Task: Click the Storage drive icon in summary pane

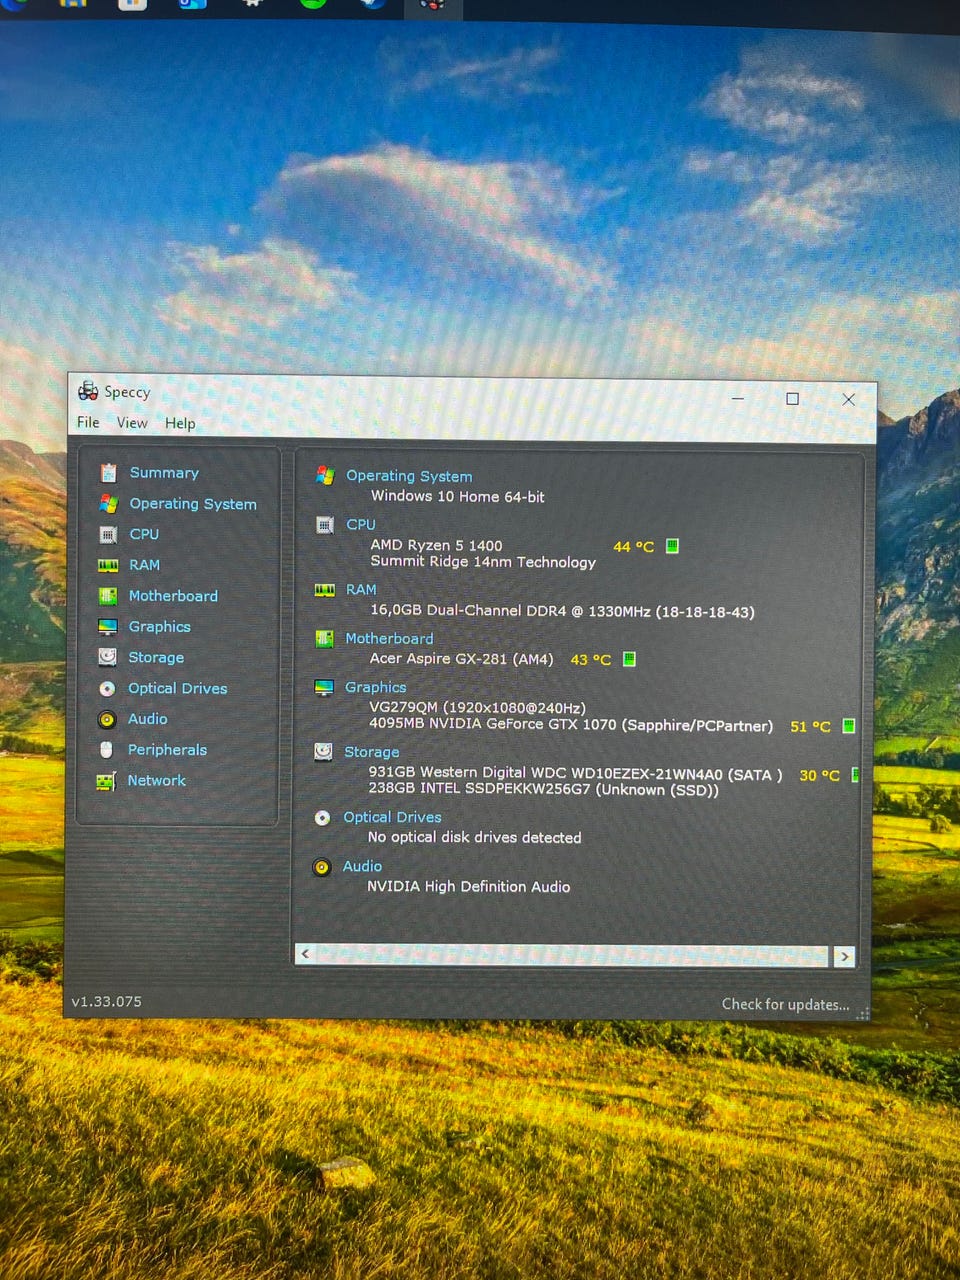Action: click(x=323, y=752)
